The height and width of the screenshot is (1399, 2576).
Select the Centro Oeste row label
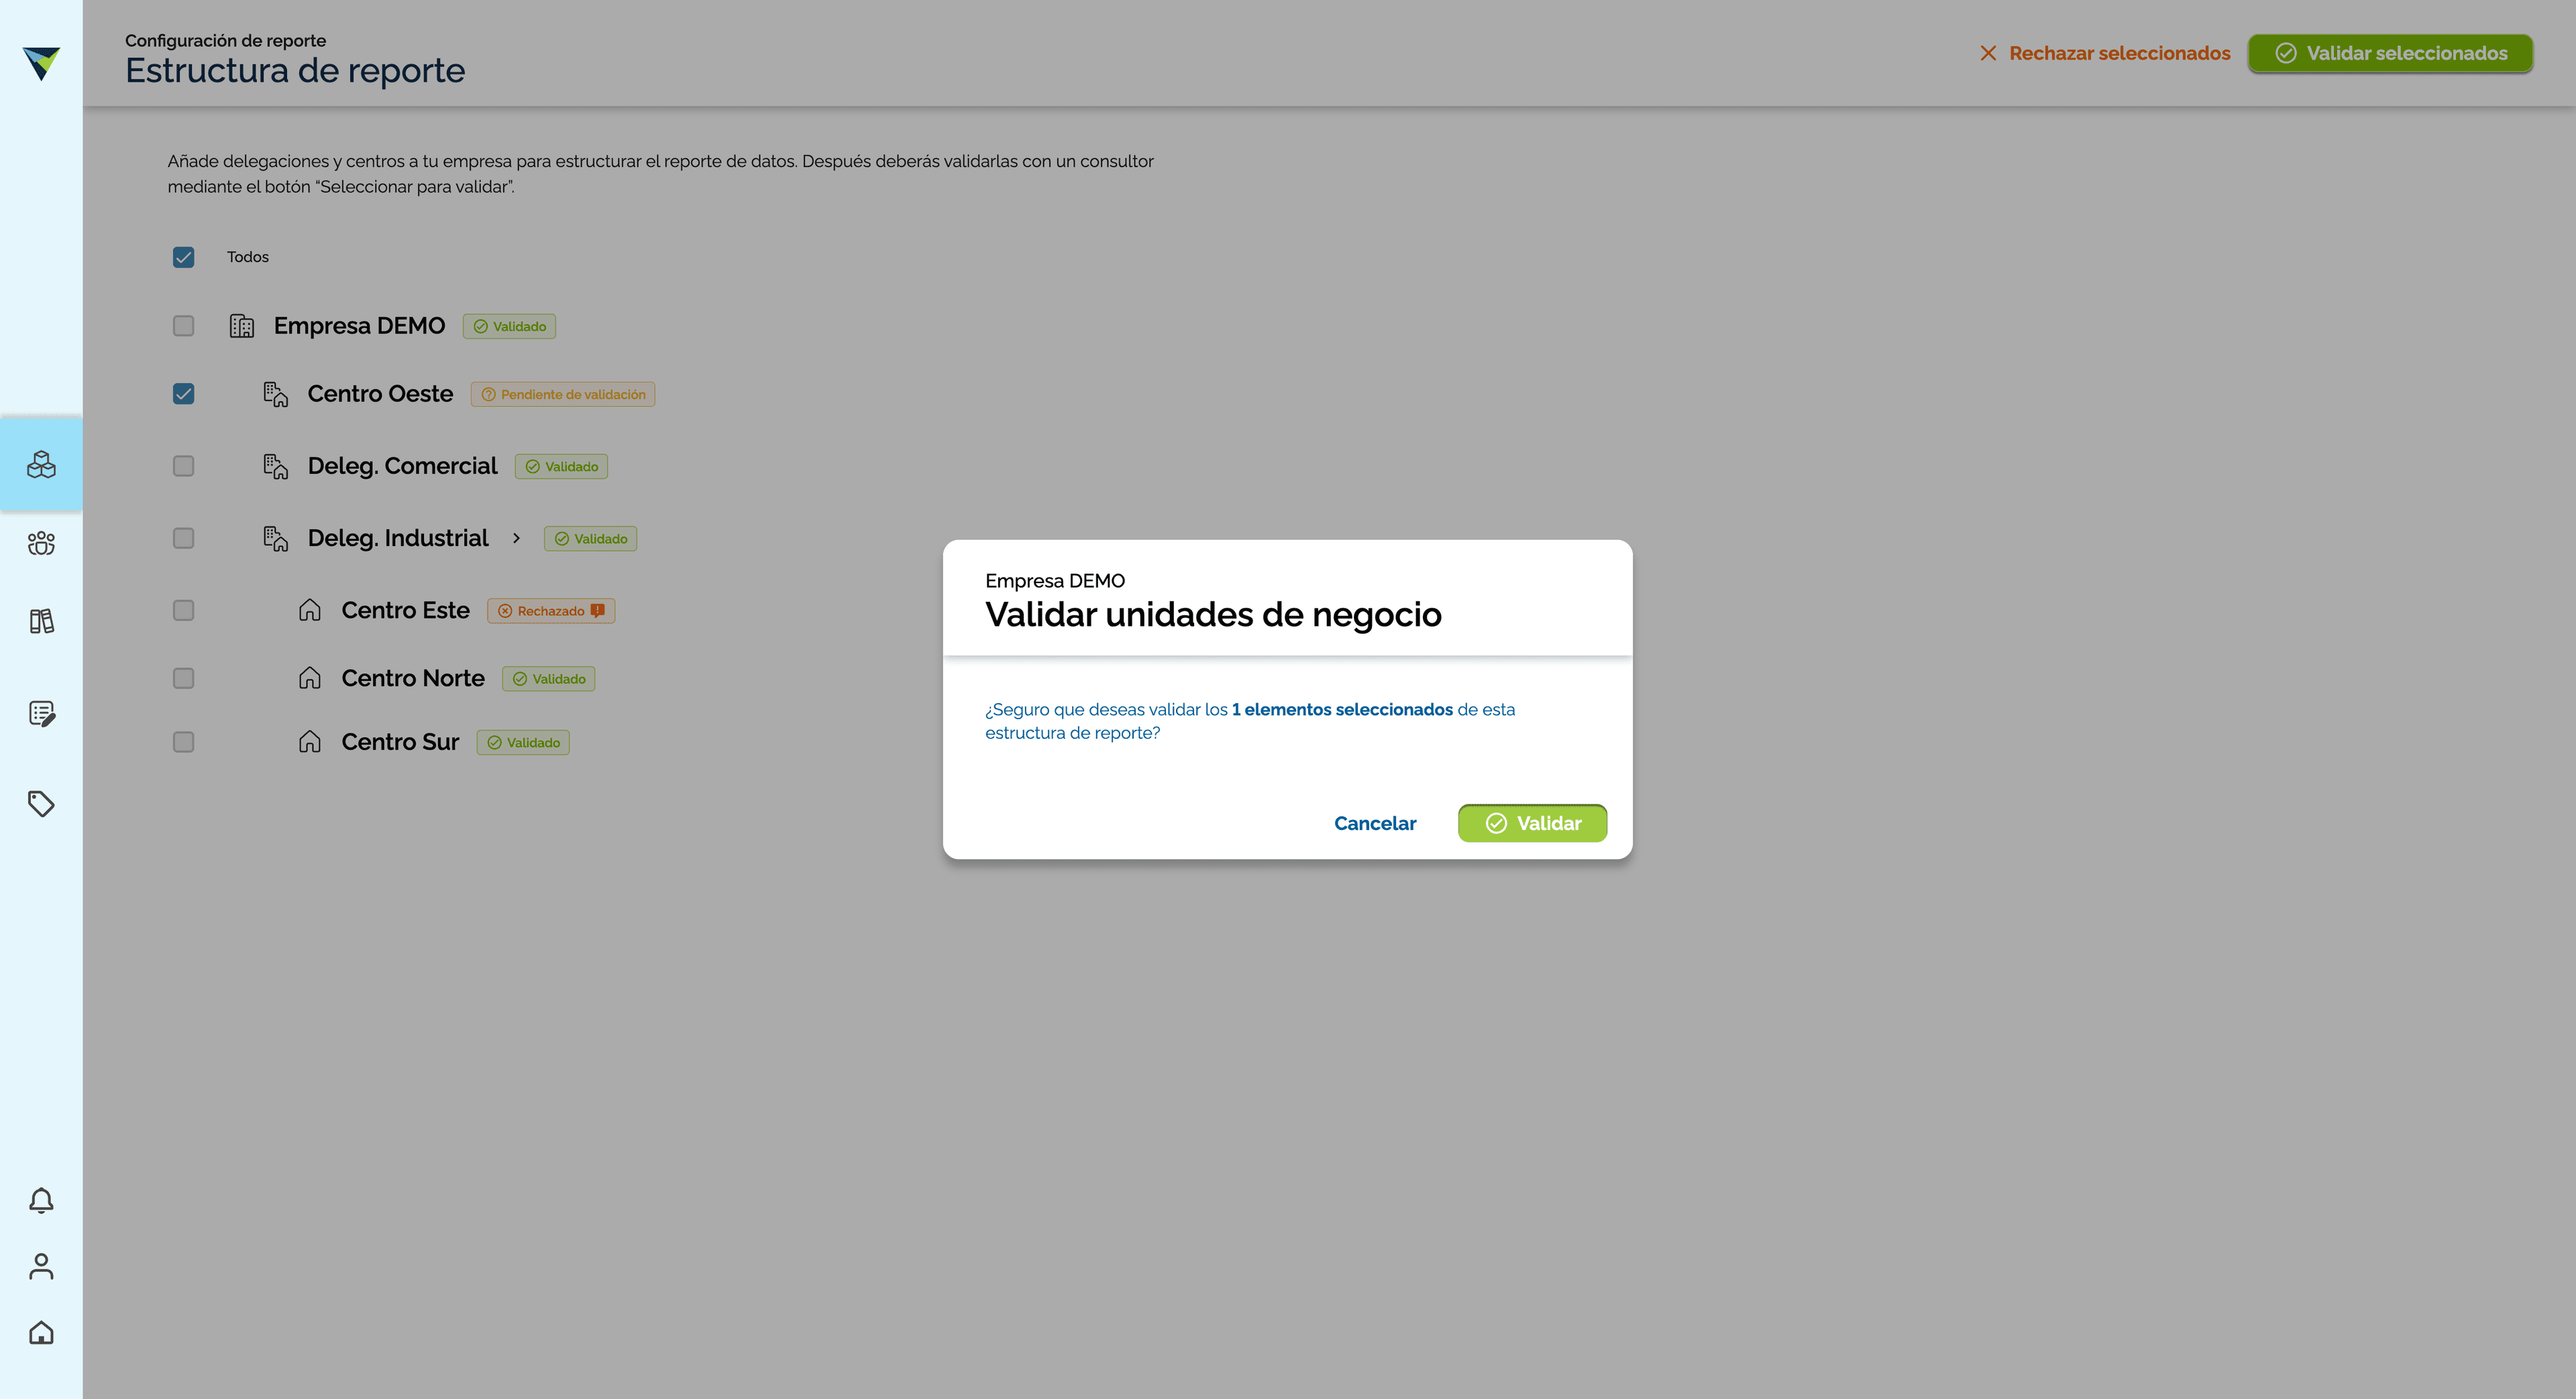pos(380,394)
